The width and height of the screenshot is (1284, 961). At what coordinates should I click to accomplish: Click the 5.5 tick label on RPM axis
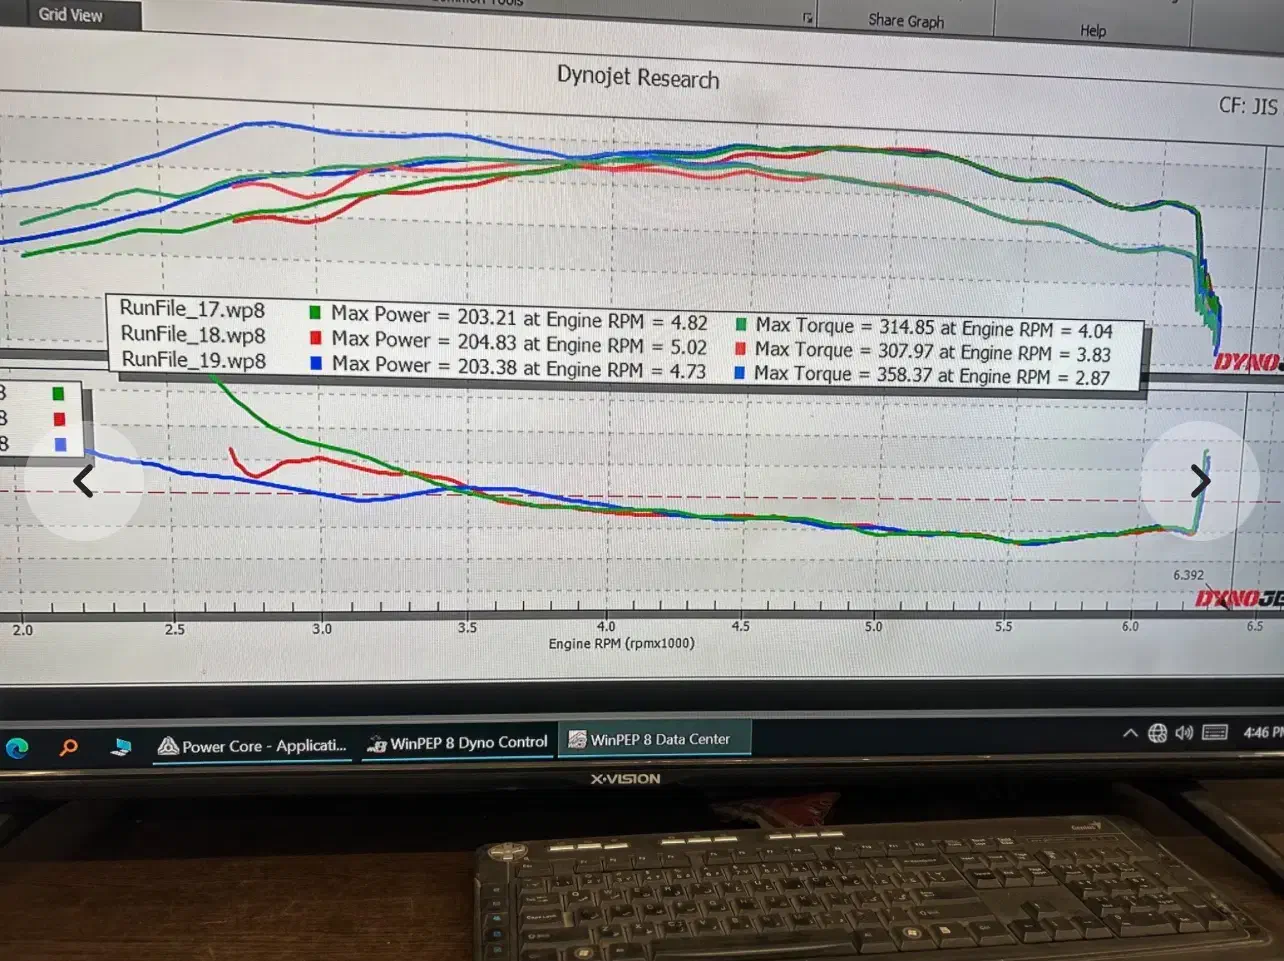pyautogui.click(x=1003, y=626)
